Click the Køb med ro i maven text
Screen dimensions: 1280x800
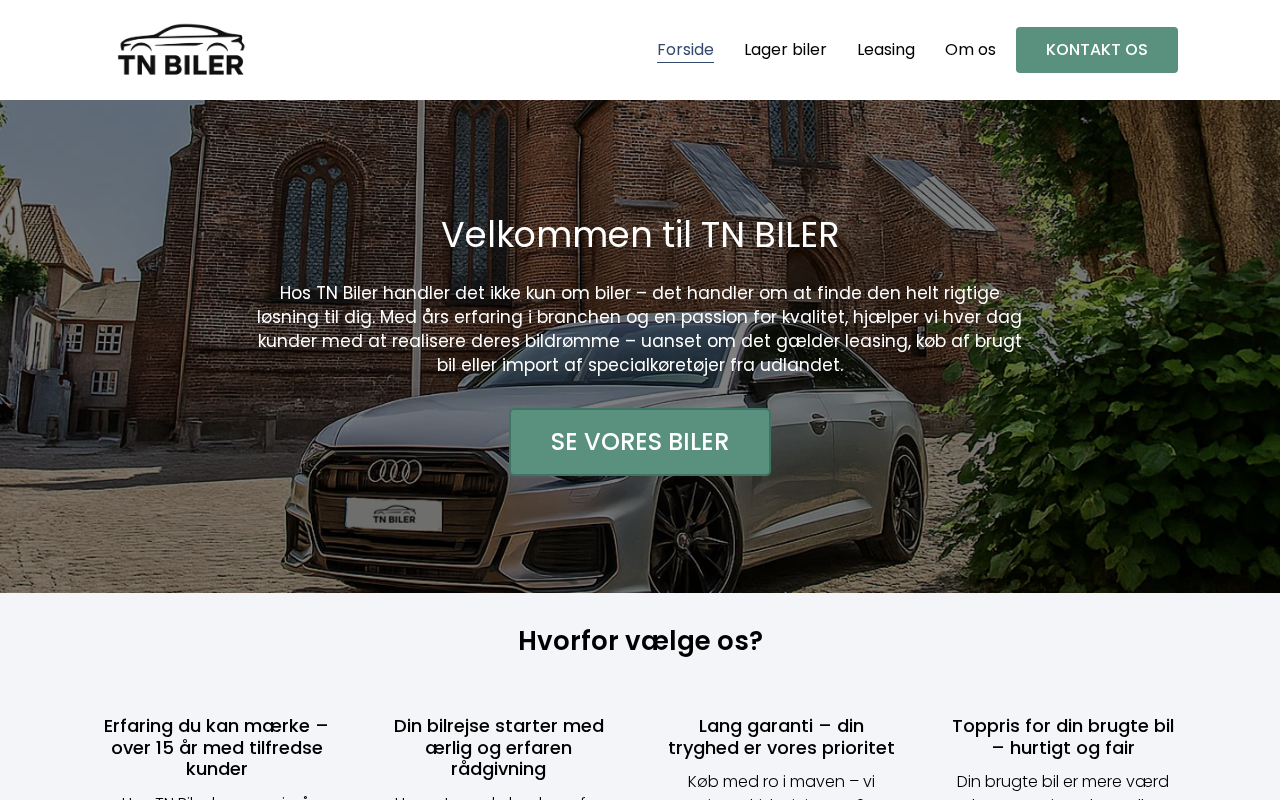pyautogui.click(x=781, y=781)
